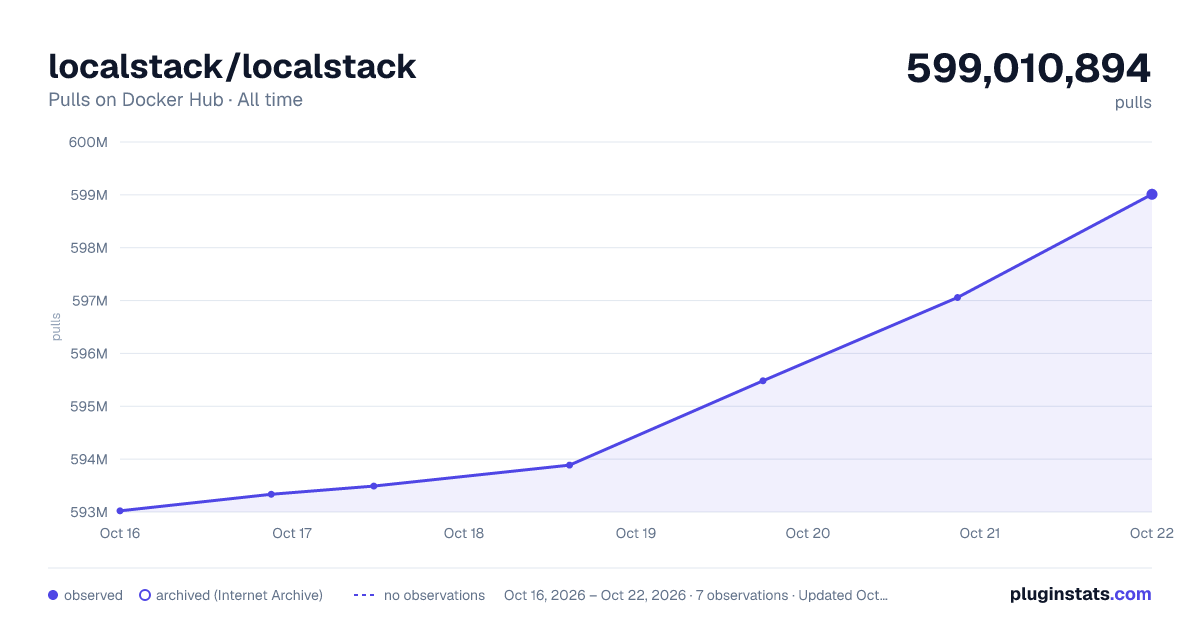Screen dimensions: 1200x630
Task: Click the 'pulls' unit label under the total
Action: click(1133, 103)
